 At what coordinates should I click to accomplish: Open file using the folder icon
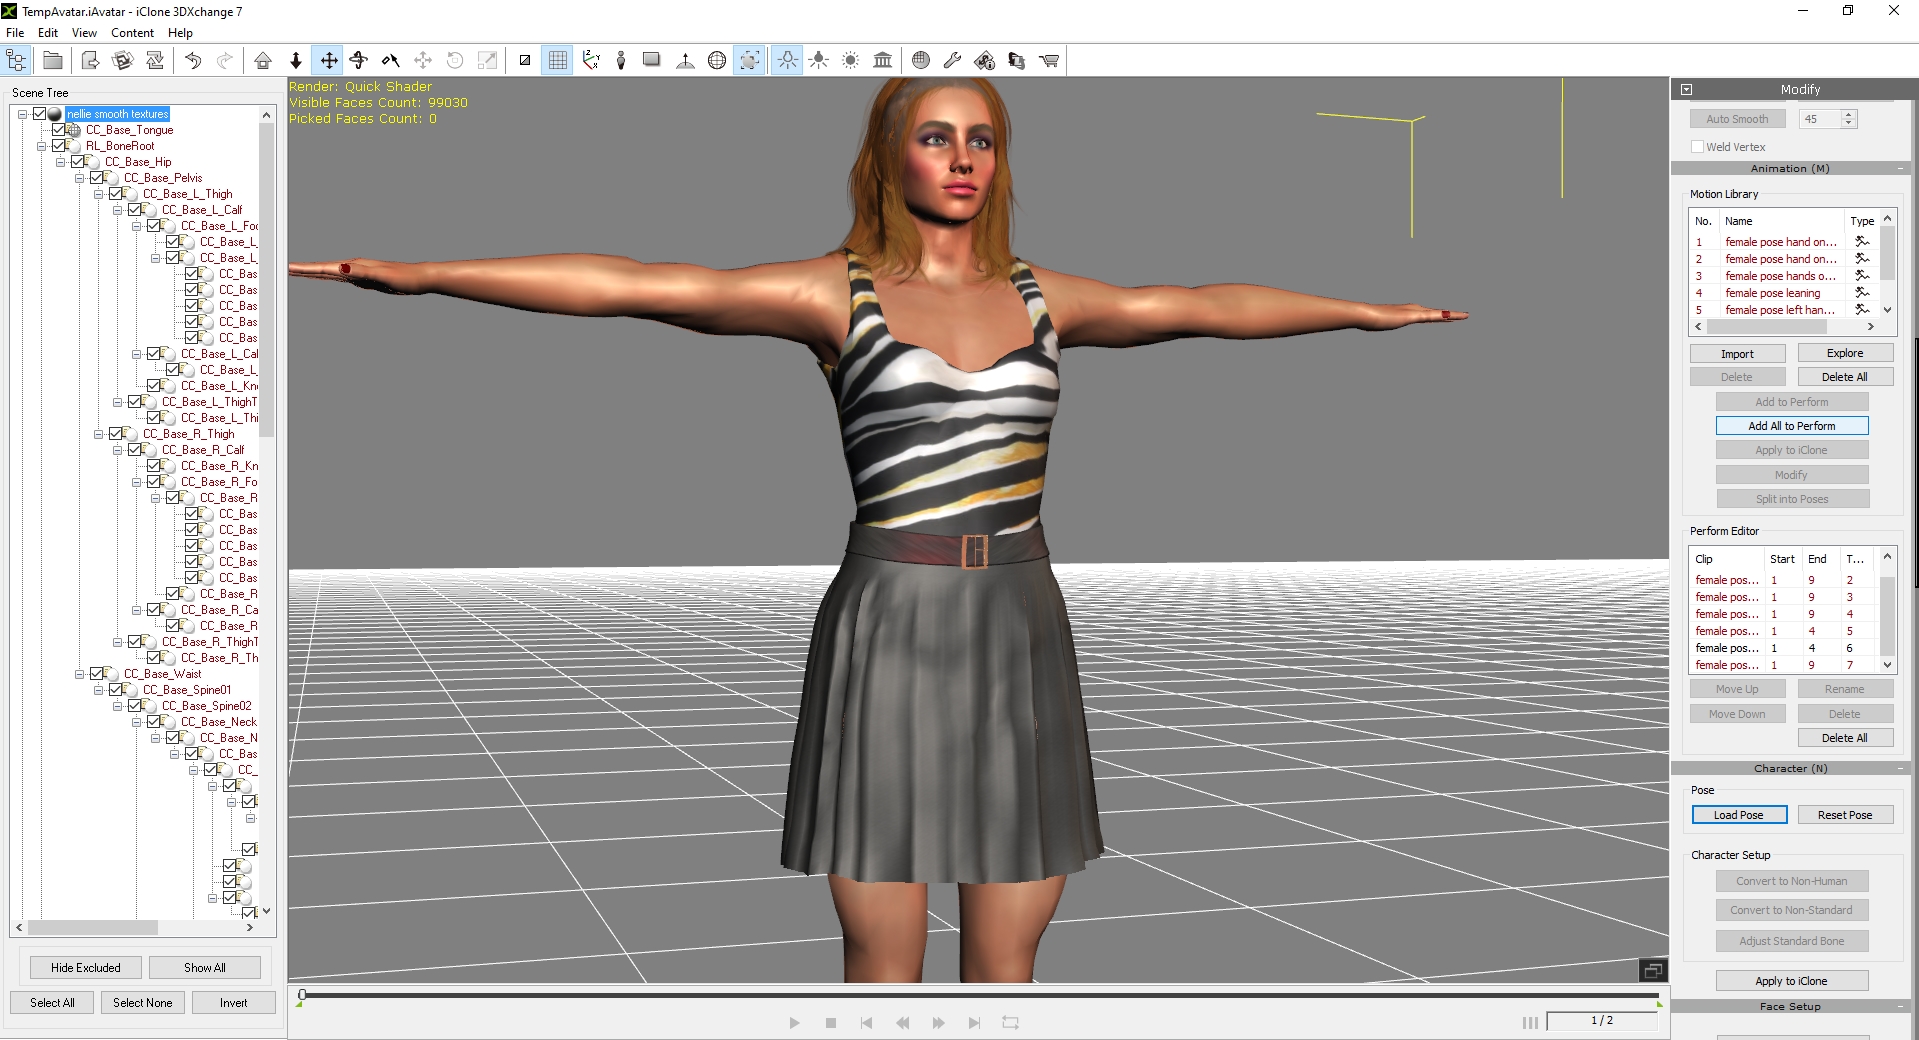click(53, 61)
